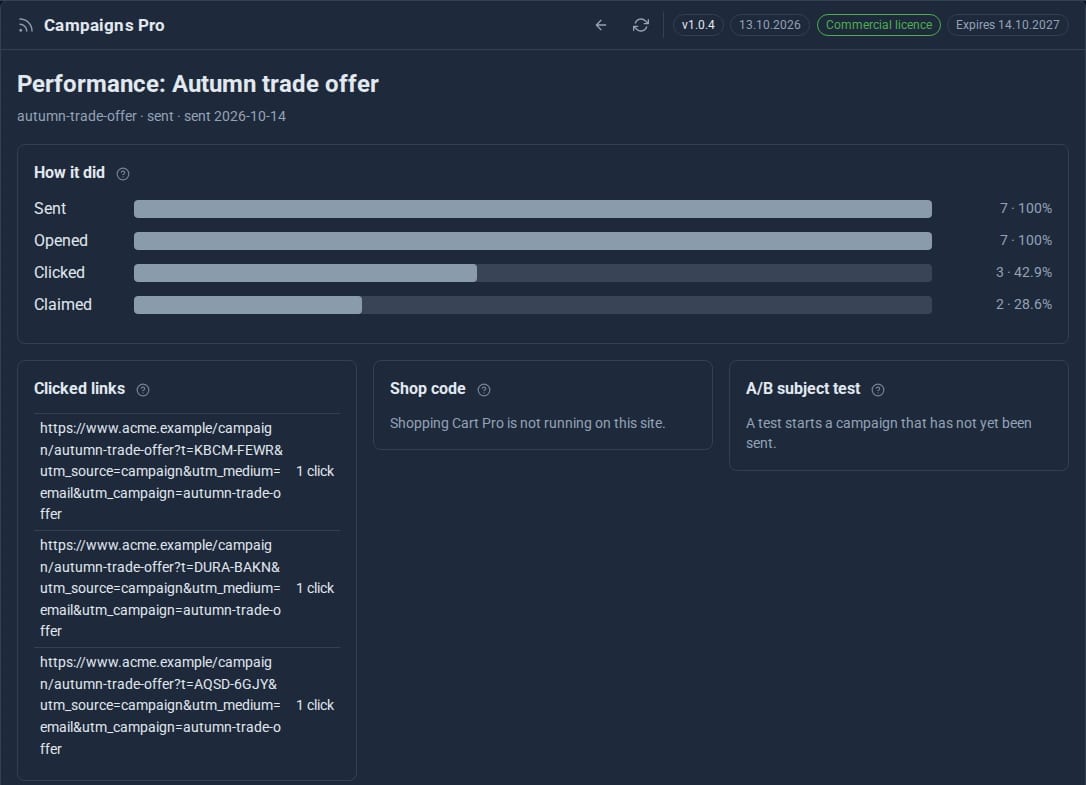Click the Opened progress bar
This screenshot has width=1086, height=785.
point(533,241)
